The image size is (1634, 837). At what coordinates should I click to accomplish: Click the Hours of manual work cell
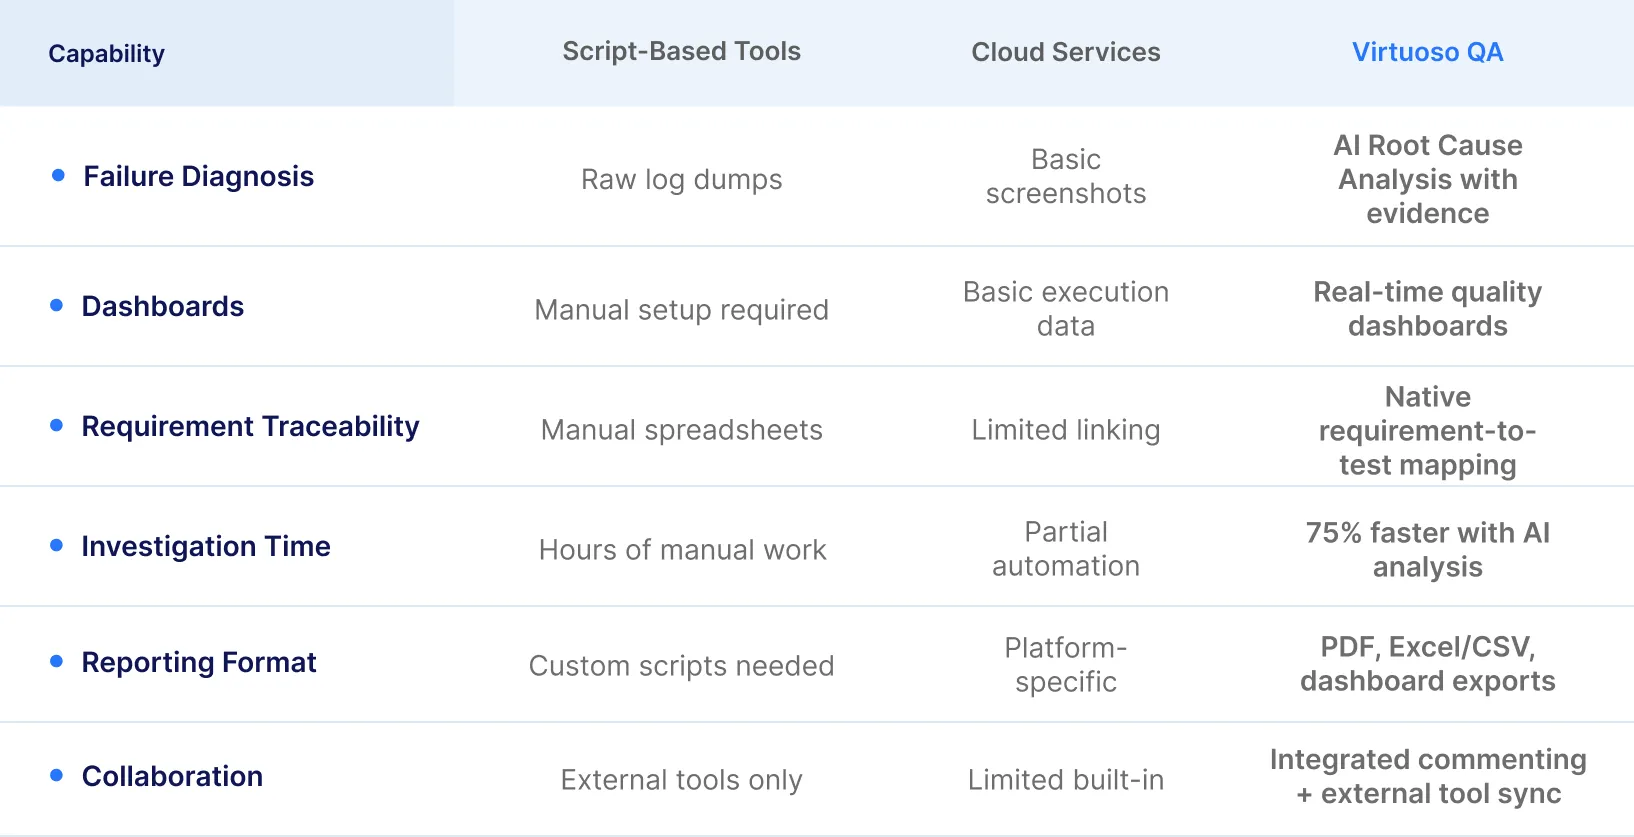tap(683, 550)
